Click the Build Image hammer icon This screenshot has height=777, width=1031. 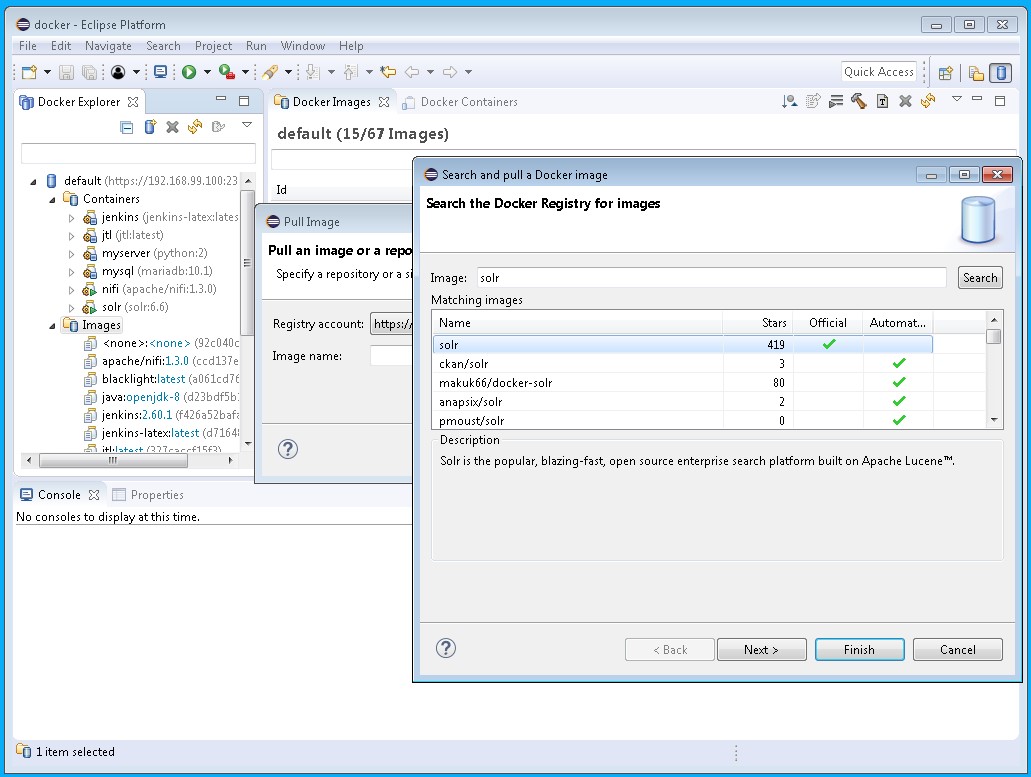(x=859, y=101)
